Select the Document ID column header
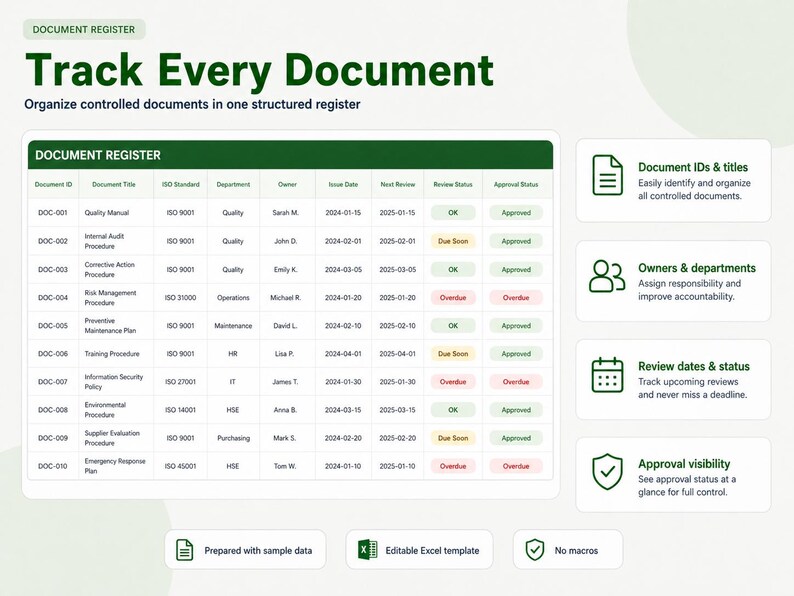 pos(53,184)
